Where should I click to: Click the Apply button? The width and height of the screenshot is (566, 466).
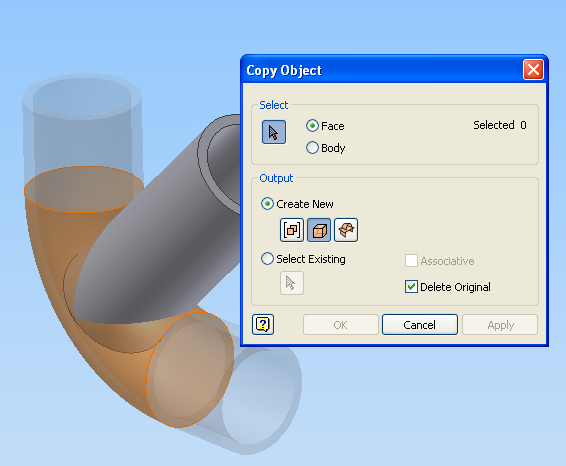click(500, 325)
